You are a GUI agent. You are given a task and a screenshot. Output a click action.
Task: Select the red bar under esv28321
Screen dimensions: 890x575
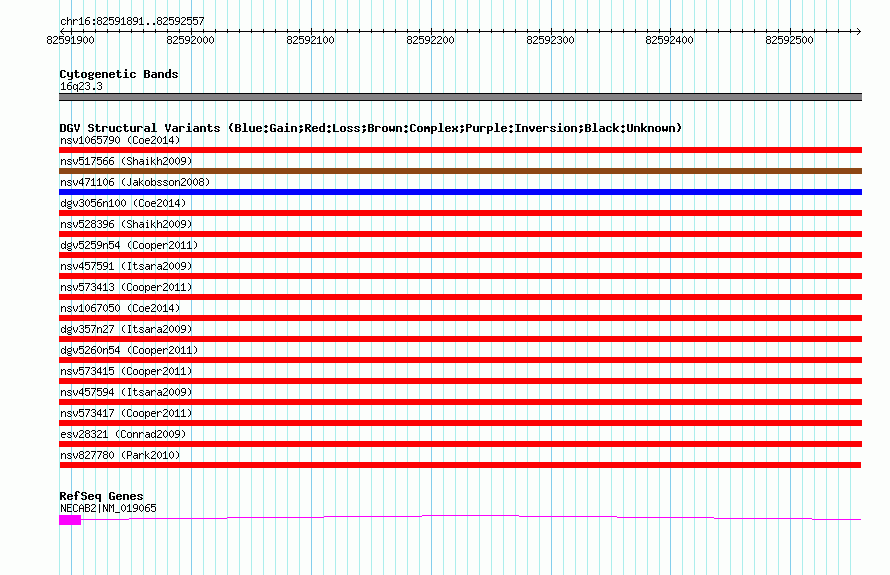(460, 444)
